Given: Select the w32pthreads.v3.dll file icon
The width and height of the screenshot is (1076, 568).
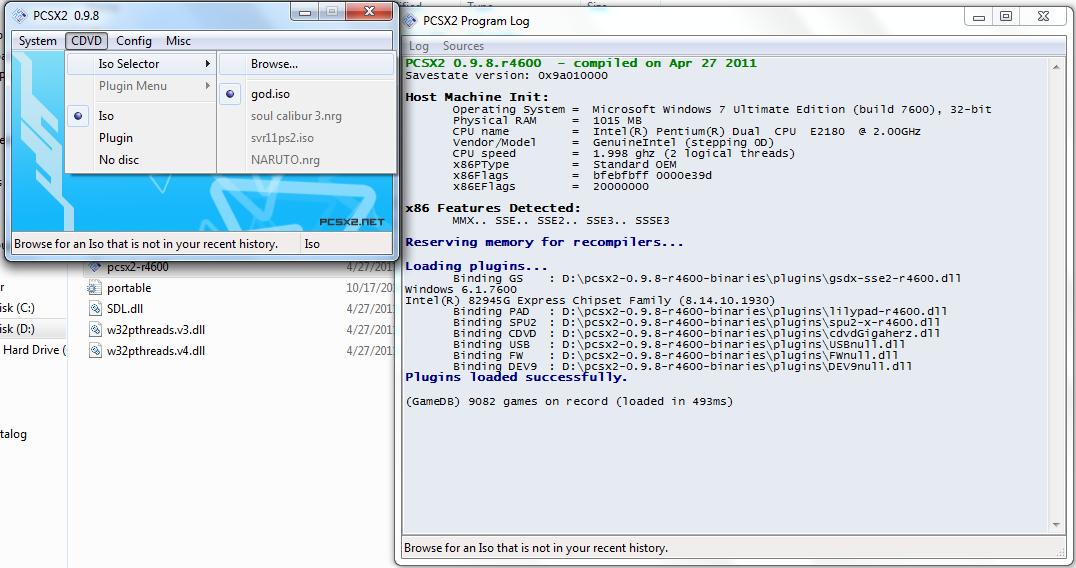Looking at the screenshot, I should (95, 330).
